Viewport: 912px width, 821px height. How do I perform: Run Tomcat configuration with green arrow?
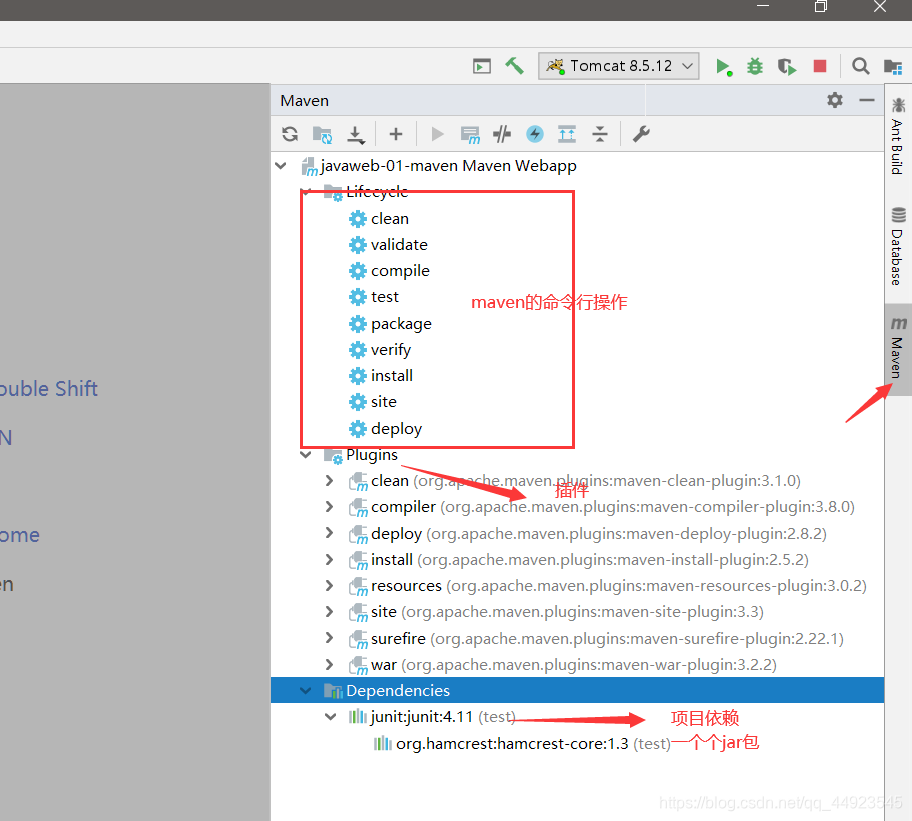click(x=724, y=66)
